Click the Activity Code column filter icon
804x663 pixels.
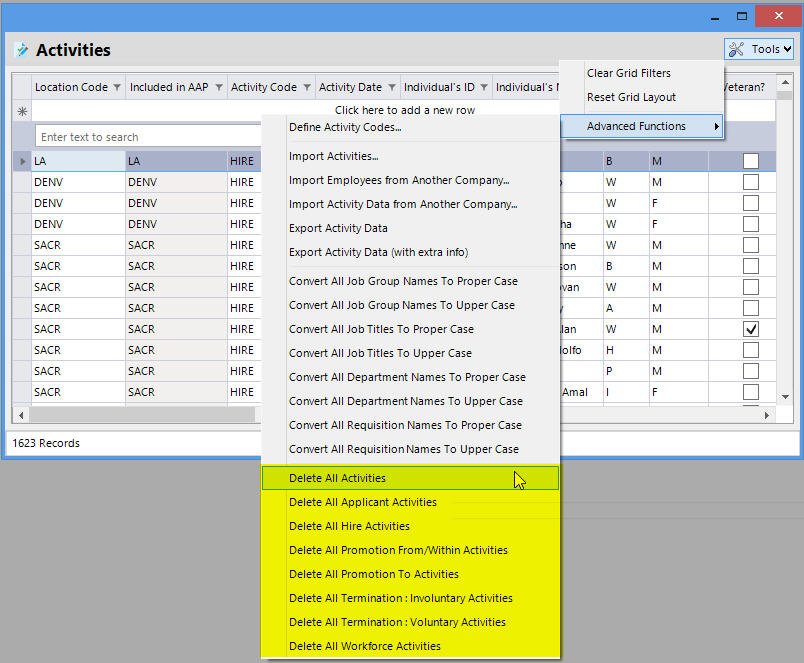(x=307, y=88)
